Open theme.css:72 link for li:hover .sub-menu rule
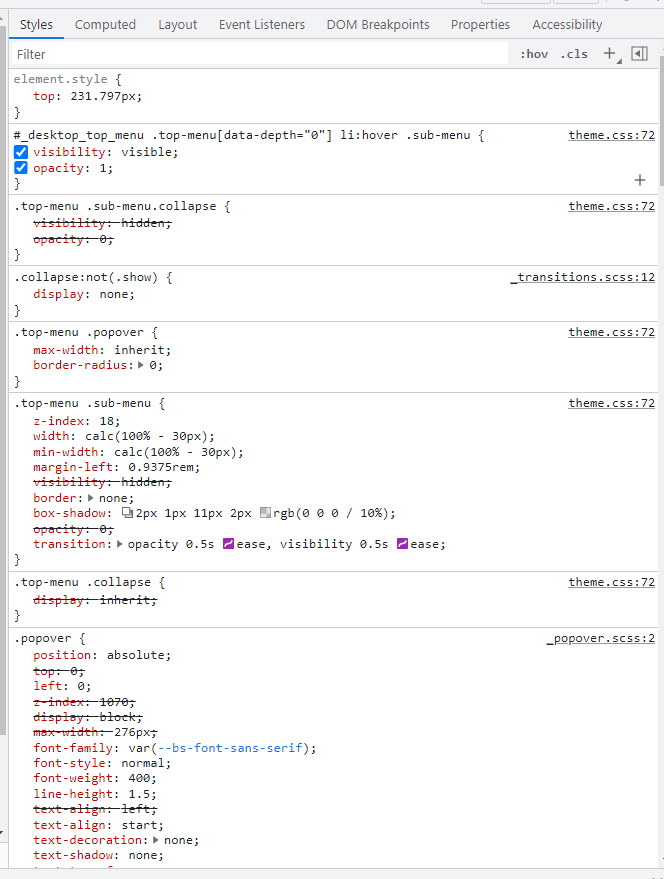This screenshot has height=879, width=664. coord(611,135)
